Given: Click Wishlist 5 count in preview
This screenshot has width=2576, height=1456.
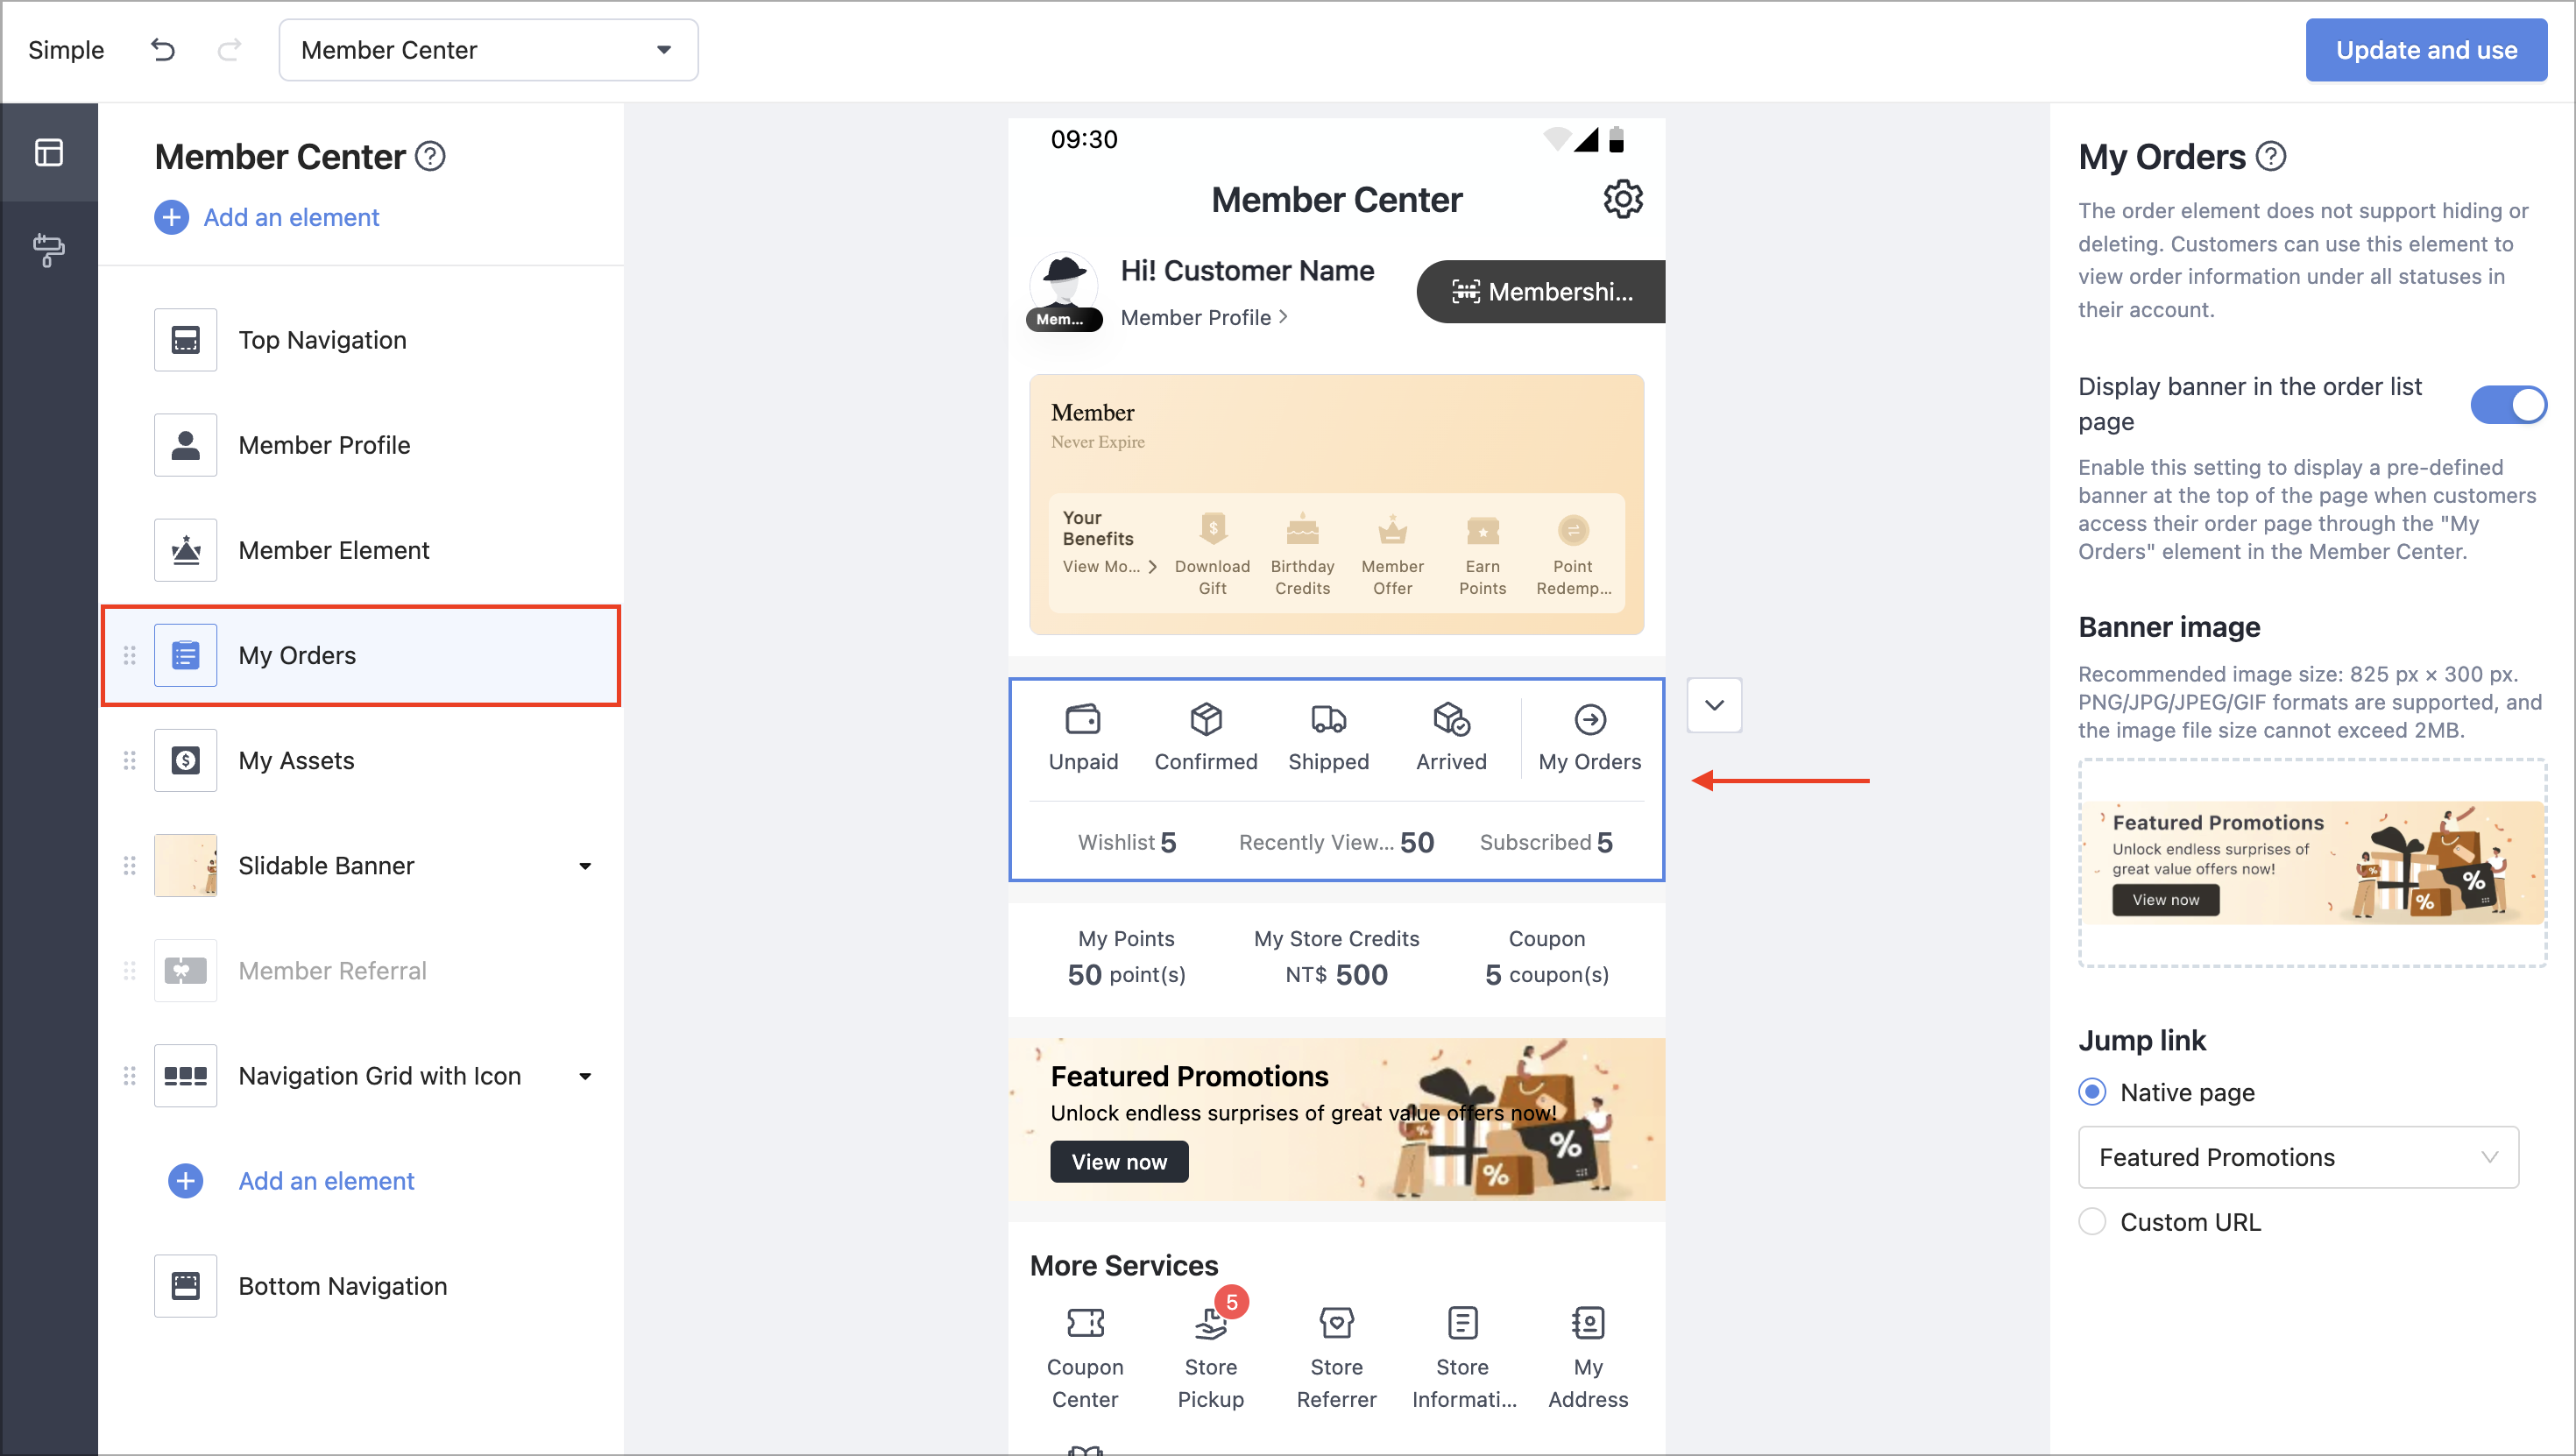Looking at the screenshot, I should [x=1127, y=842].
